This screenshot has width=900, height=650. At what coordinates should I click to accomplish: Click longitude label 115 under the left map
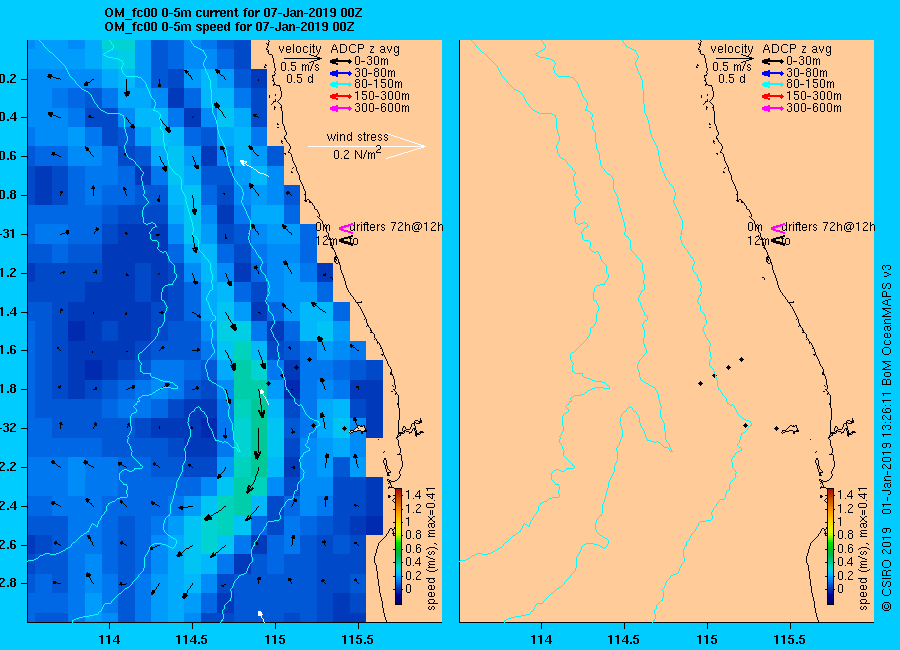[275, 639]
